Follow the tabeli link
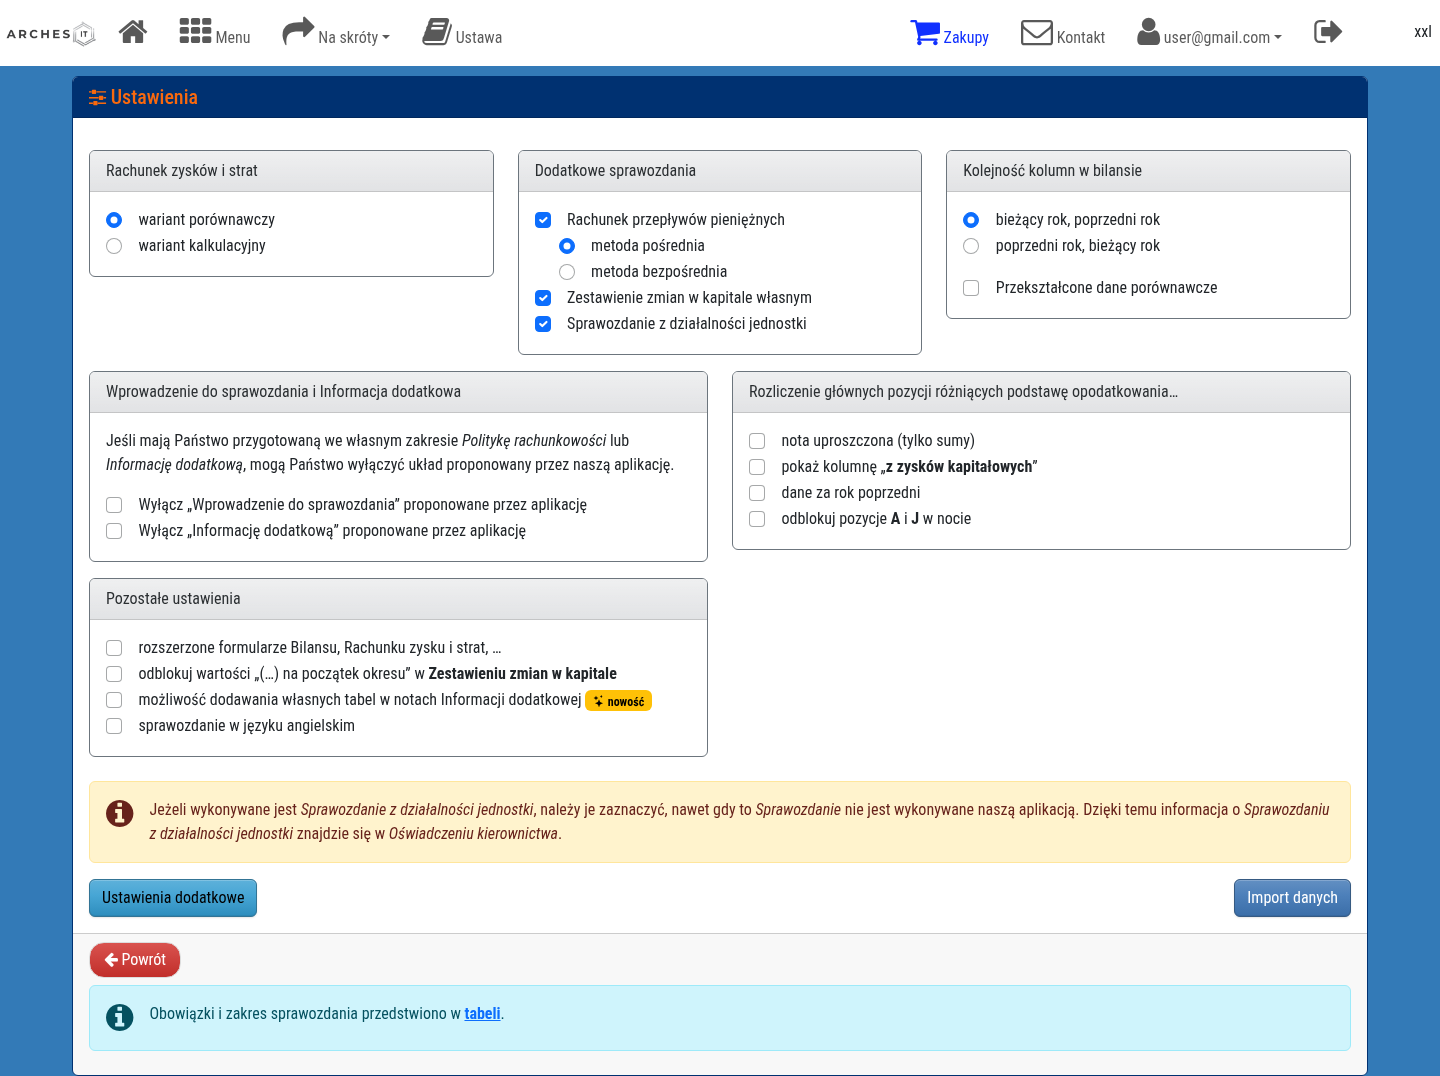Image resolution: width=1440 pixels, height=1076 pixels. [x=482, y=1014]
